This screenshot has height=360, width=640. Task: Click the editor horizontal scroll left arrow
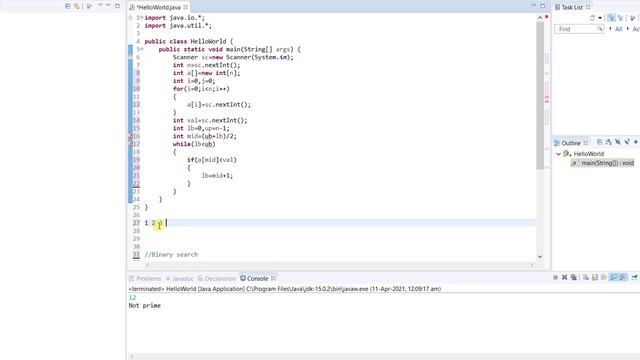tap(147, 265)
